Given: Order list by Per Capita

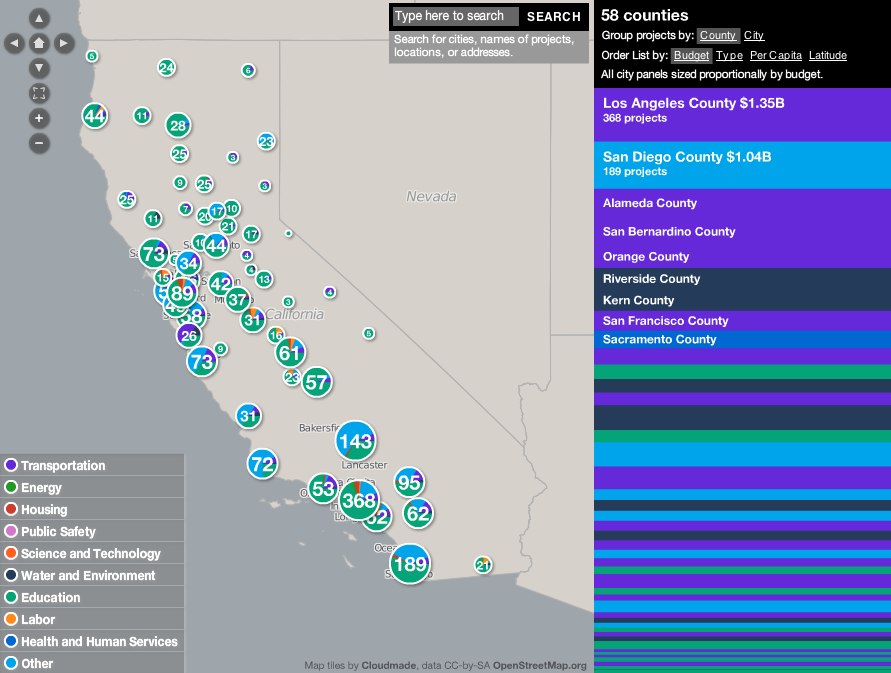Looking at the screenshot, I should click(x=776, y=56).
